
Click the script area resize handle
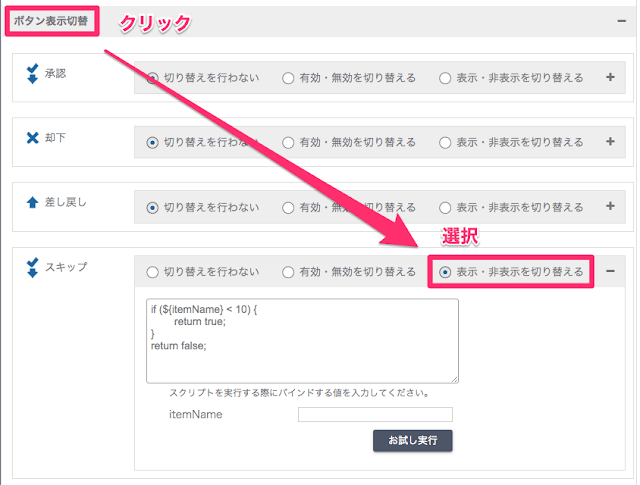[x=454, y=379]
